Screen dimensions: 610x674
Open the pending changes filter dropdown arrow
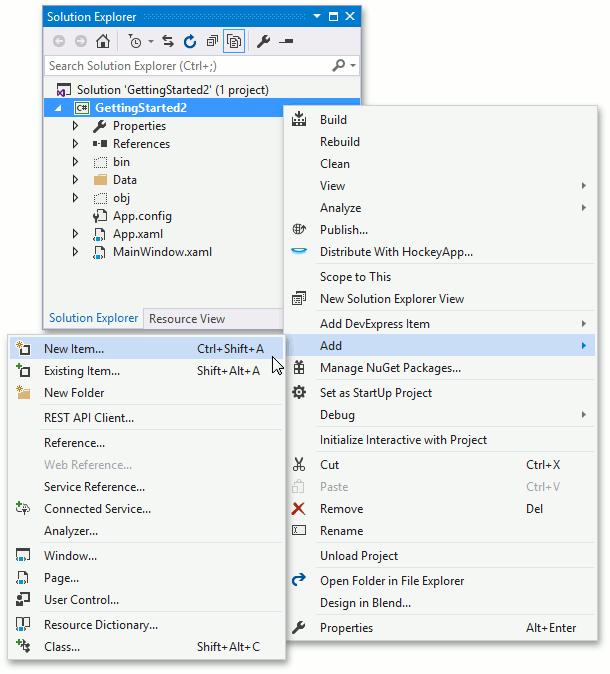[151, 42]
